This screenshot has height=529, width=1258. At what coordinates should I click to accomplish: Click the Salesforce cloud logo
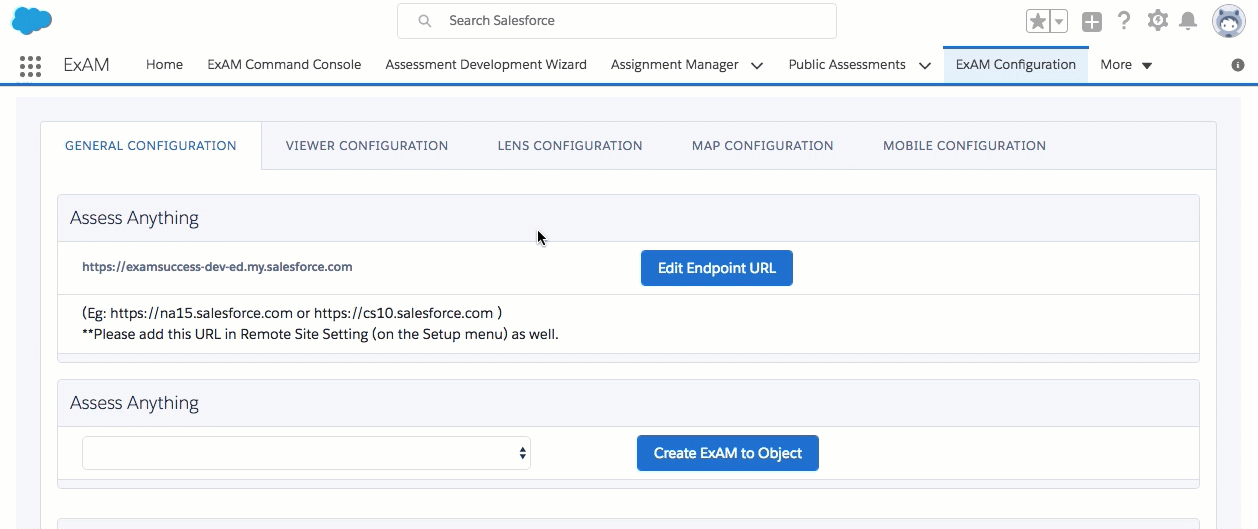click(x=32, y=19)
